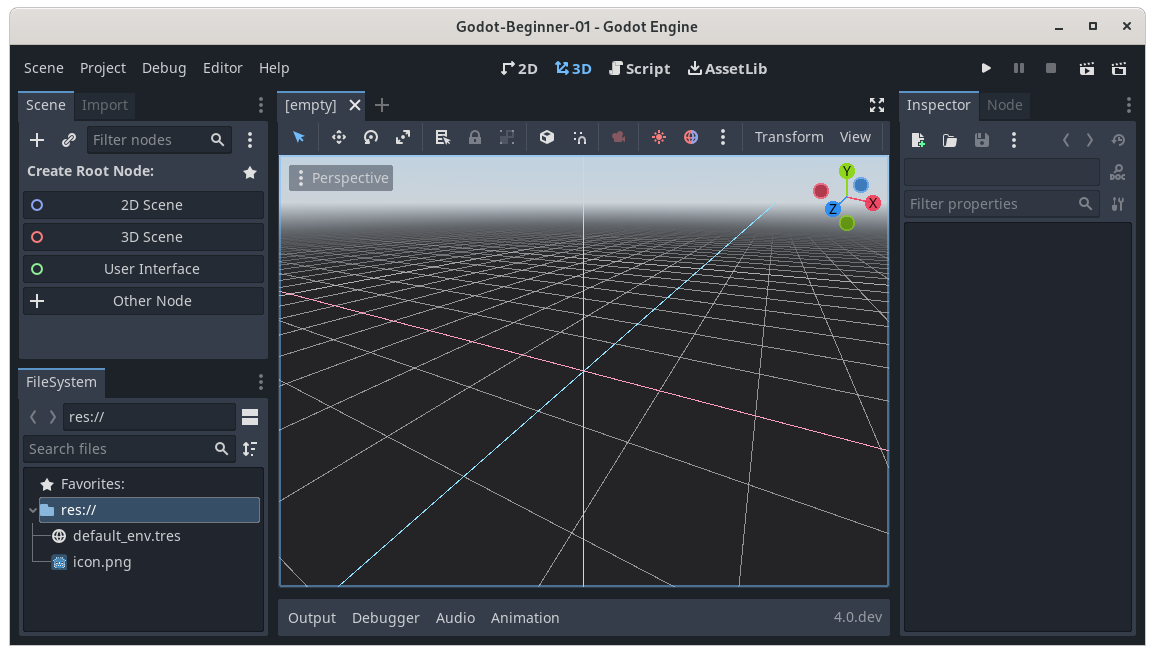Image resolution: width=1155 pixels, height=655 pixels.
Task: Open the Inspector object history icon
Action: 1118,140
